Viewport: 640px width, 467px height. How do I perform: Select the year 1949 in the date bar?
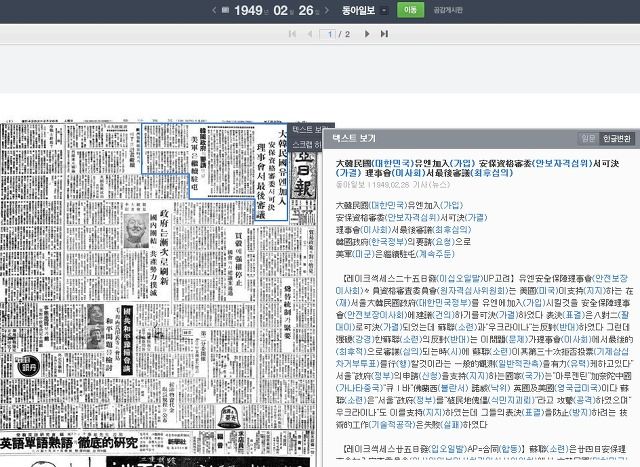248,10
